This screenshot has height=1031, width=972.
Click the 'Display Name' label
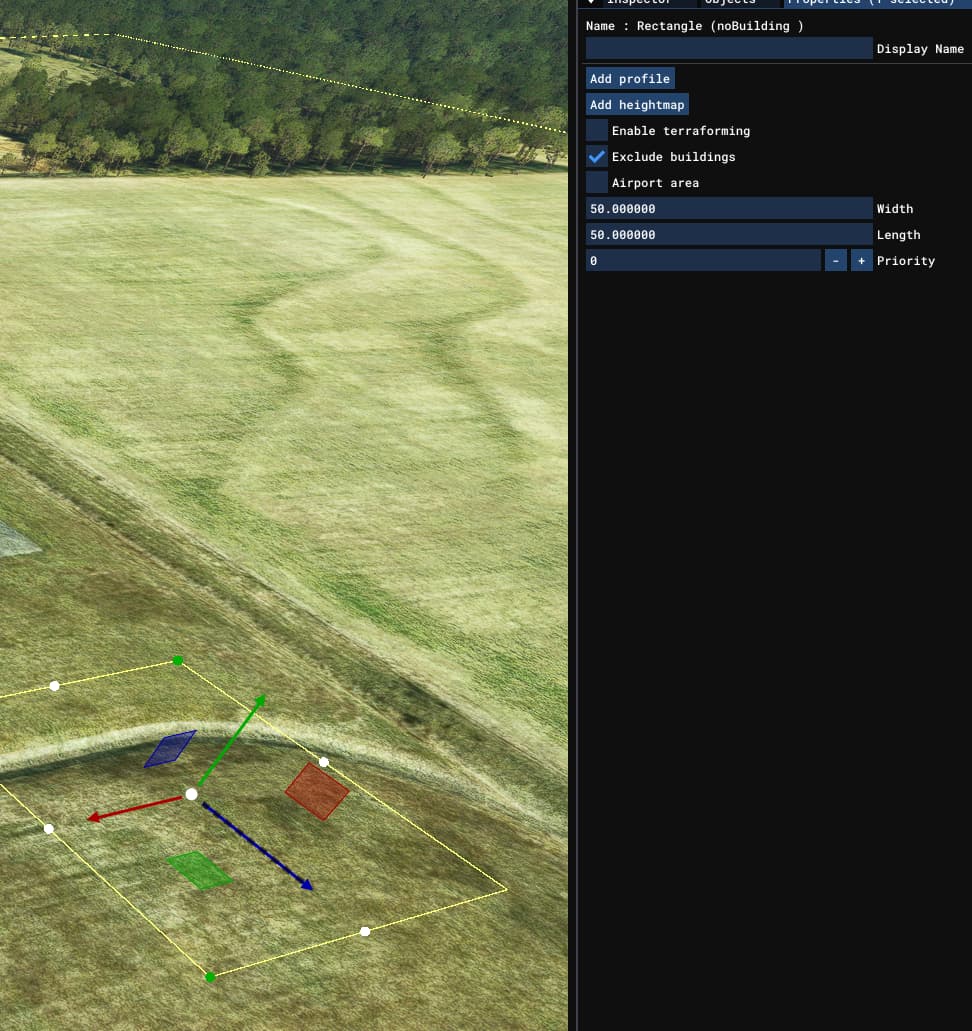(x=920, y=49)
